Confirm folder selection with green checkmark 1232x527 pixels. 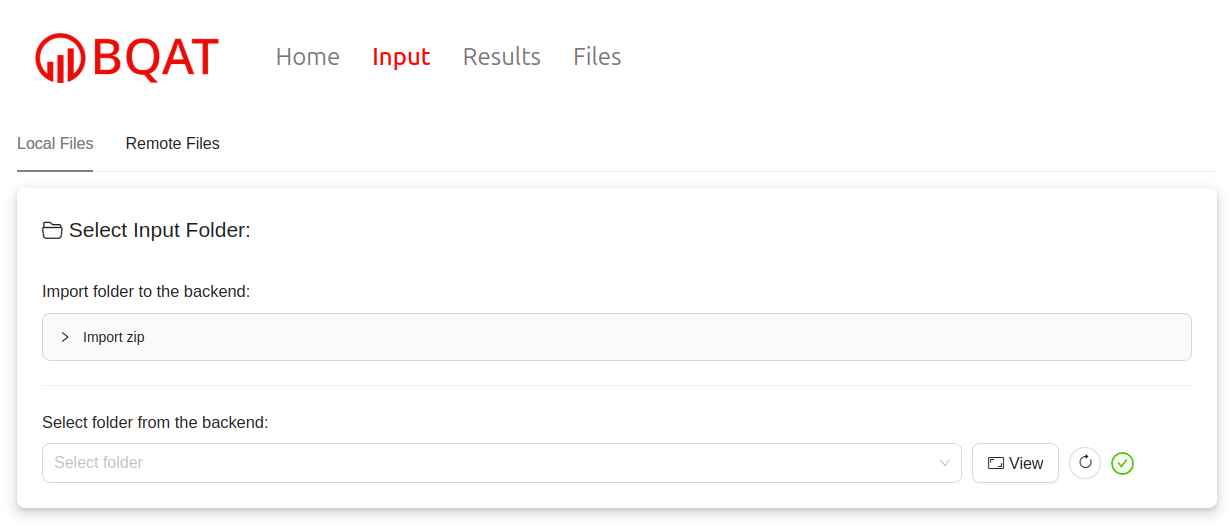[x=1122, y=463]
